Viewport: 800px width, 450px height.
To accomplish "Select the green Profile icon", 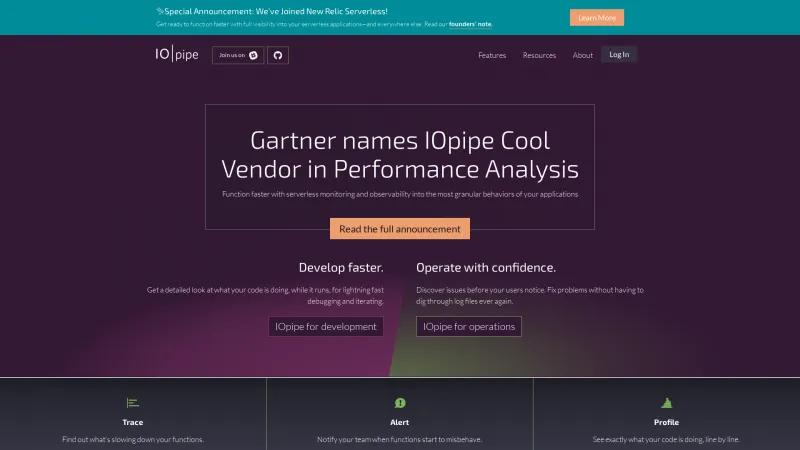I will (666, 403).
